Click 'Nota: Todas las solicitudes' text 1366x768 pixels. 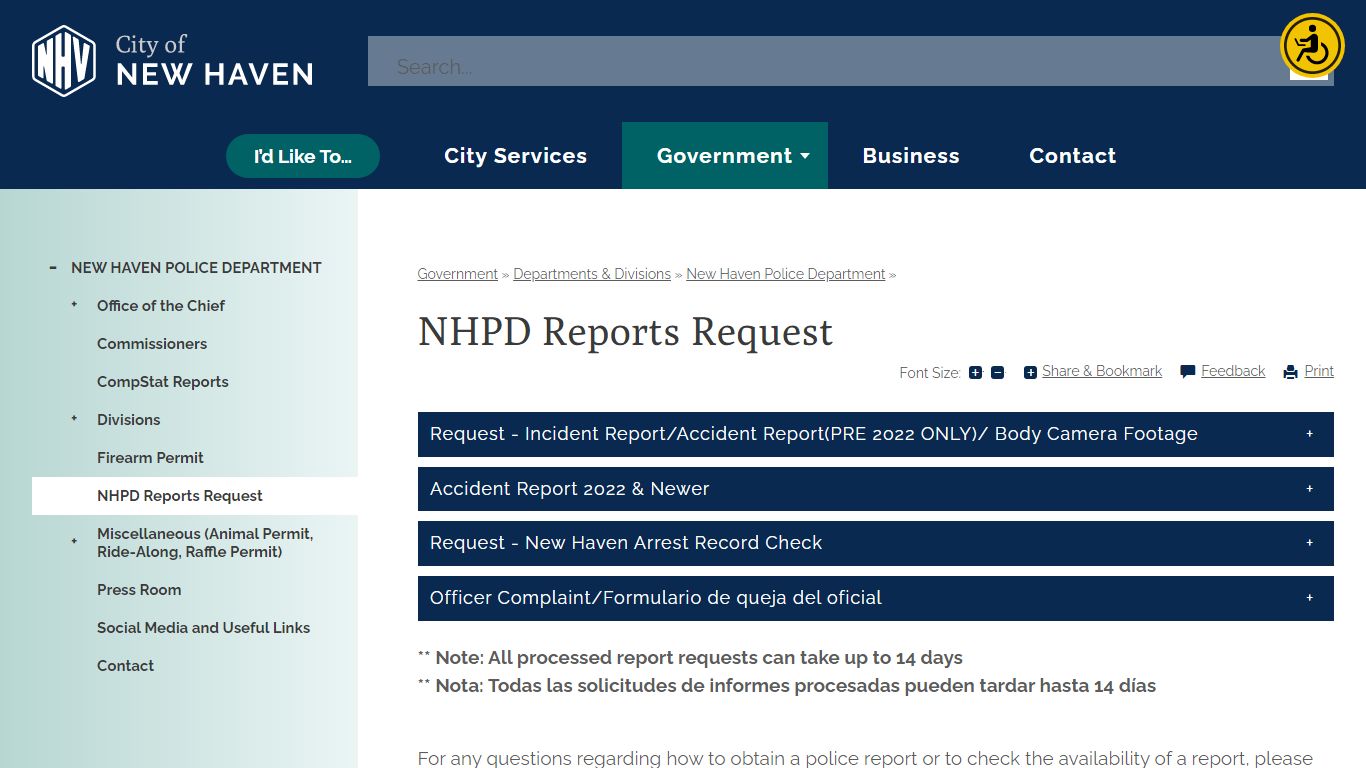787,686
